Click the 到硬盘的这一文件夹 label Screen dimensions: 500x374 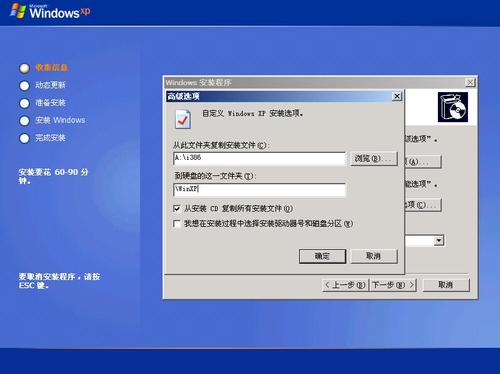215,176
